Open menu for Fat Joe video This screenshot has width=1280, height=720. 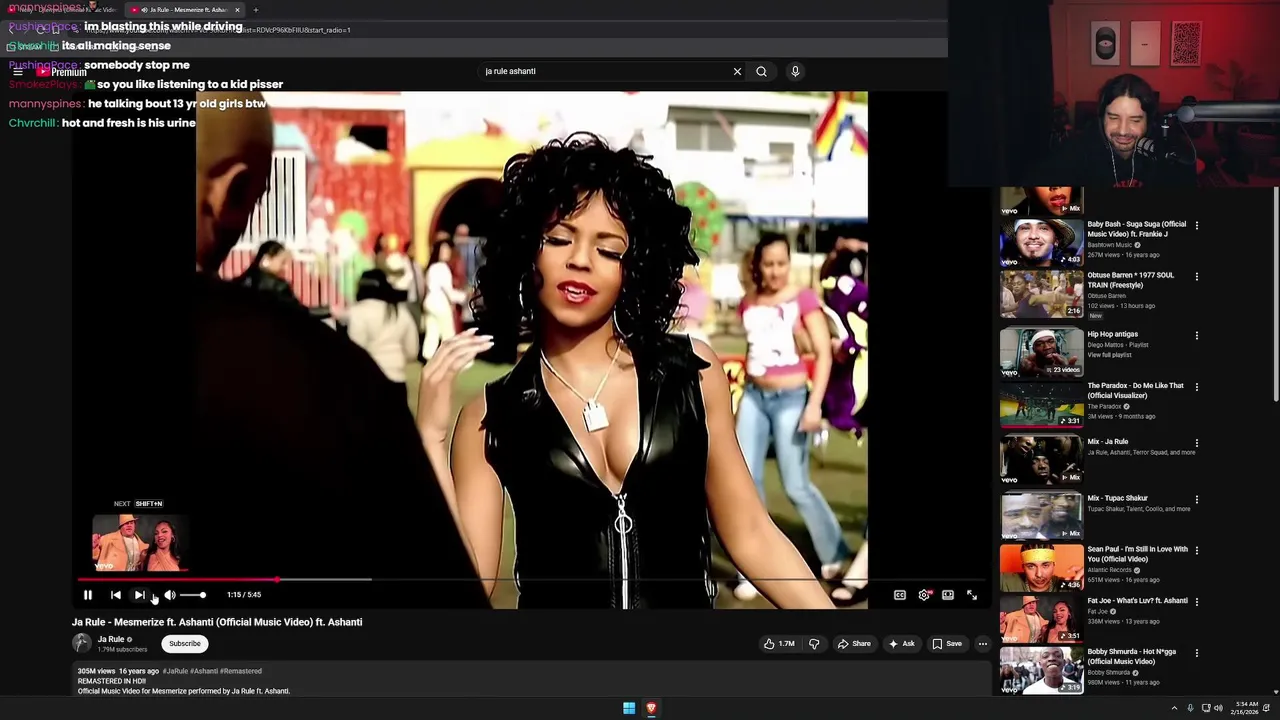point(1197,602)
